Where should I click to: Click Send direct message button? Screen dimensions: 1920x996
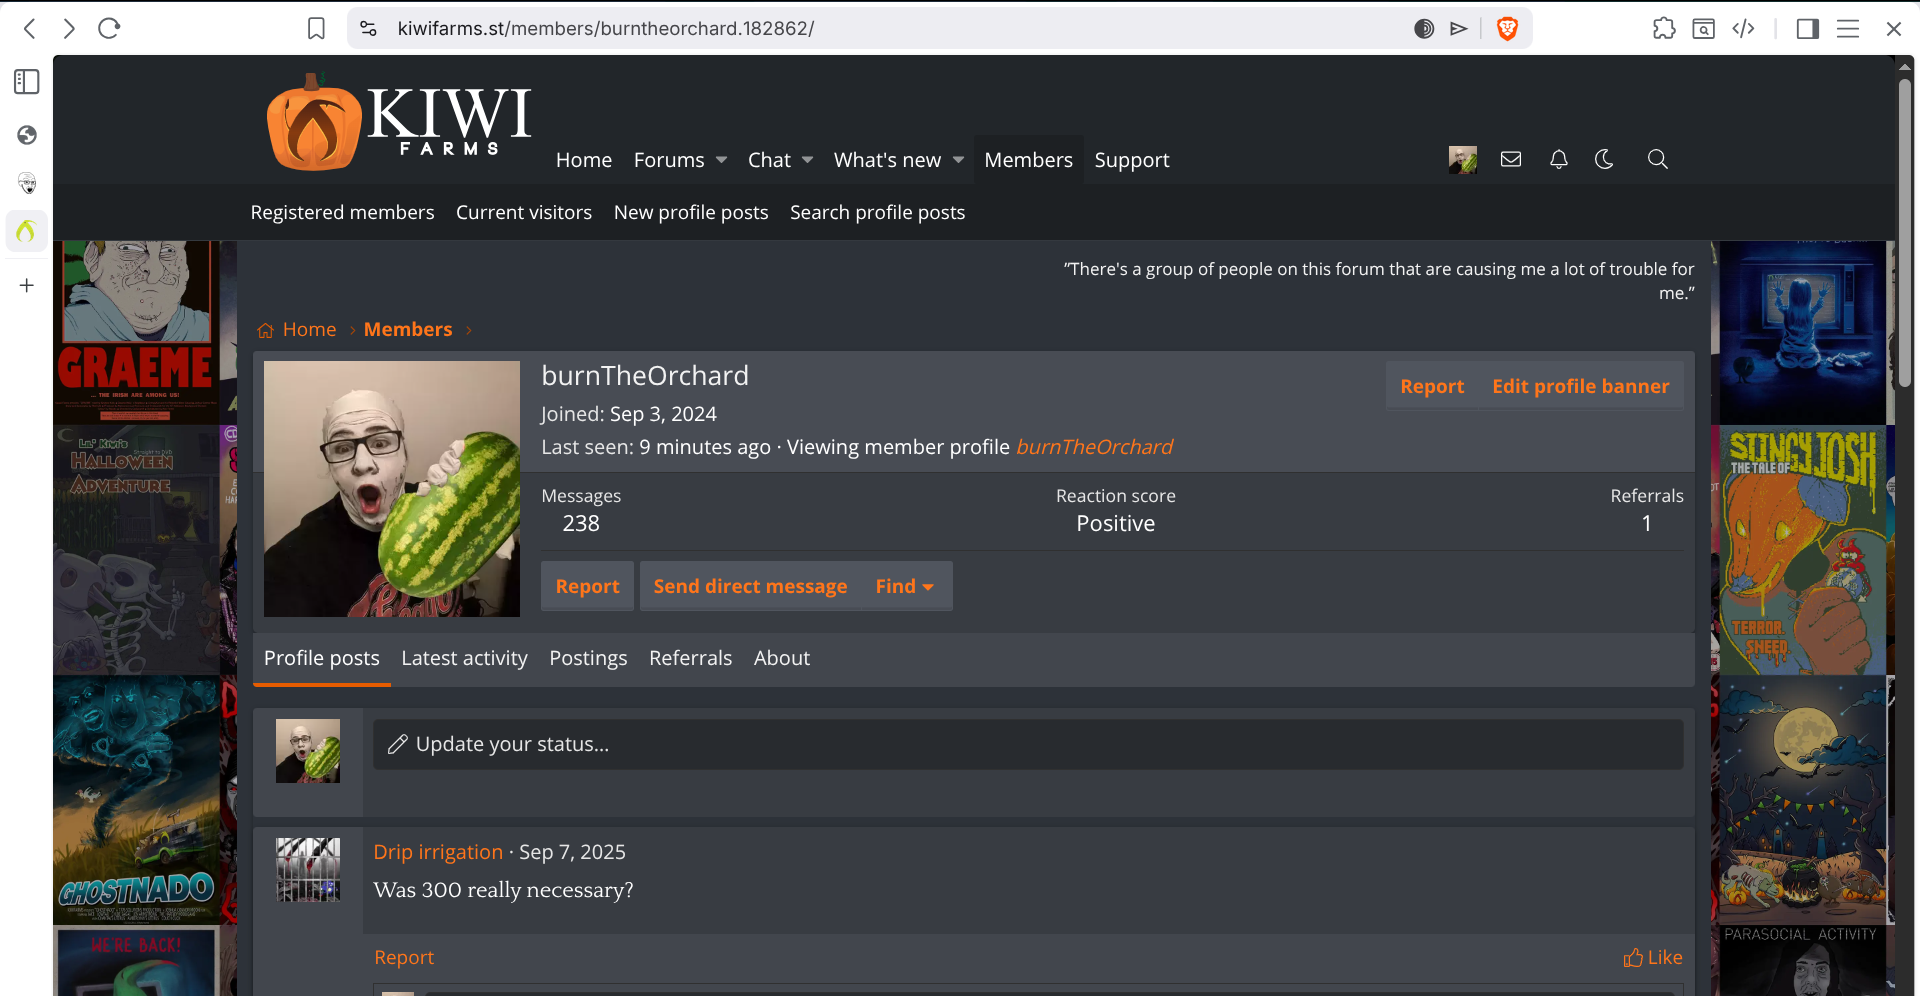click(750, 586)
